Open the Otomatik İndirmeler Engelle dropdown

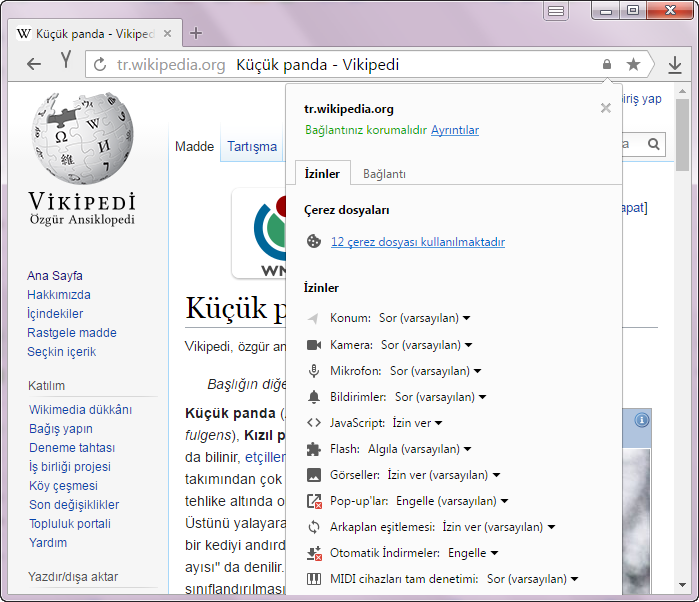point(473,553)
